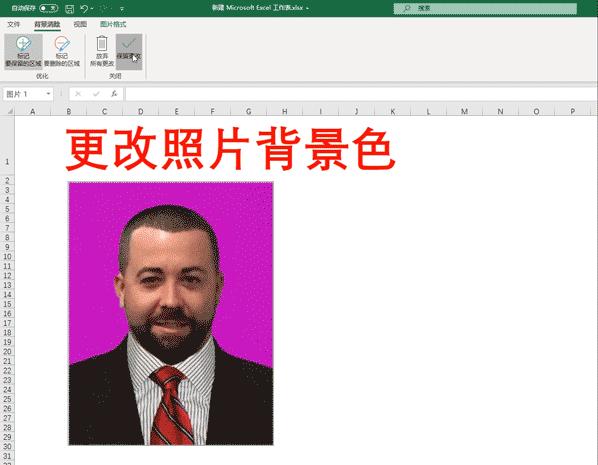The image size is (598, 465).
Task: Select row 20 header
Action: tap(7, 351)
